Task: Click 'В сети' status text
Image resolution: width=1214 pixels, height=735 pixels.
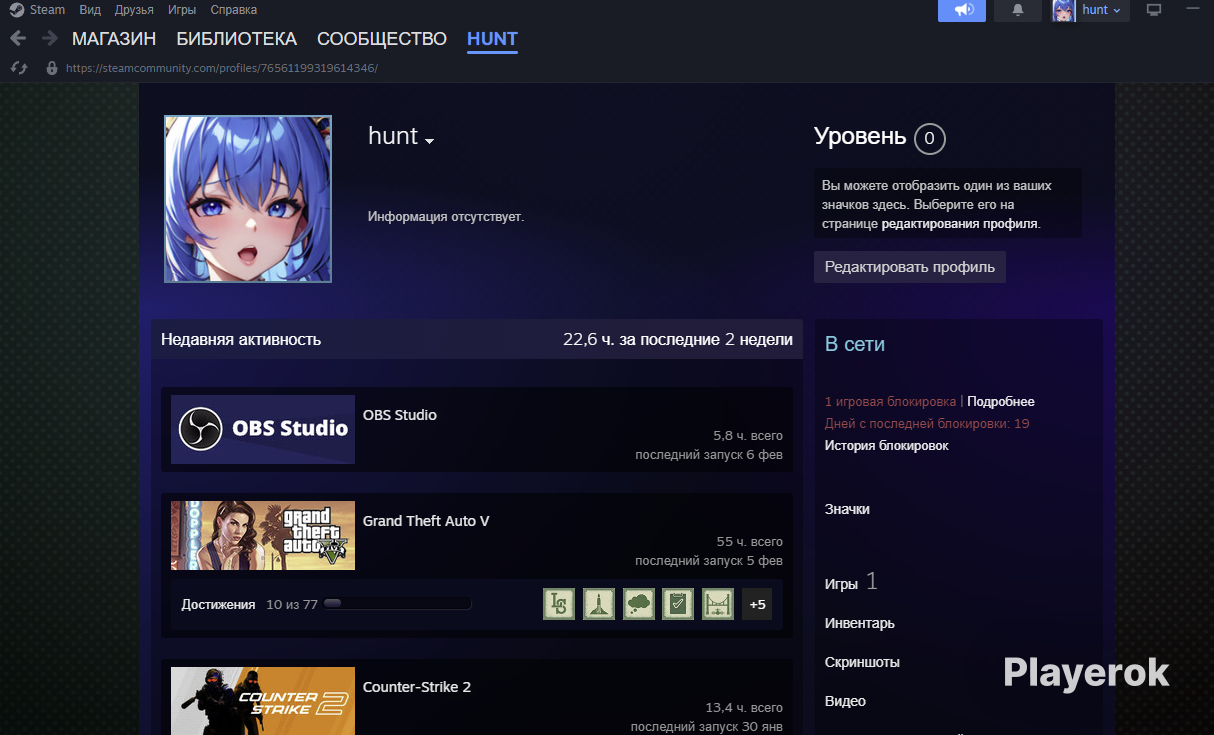Action: point(855,344)
